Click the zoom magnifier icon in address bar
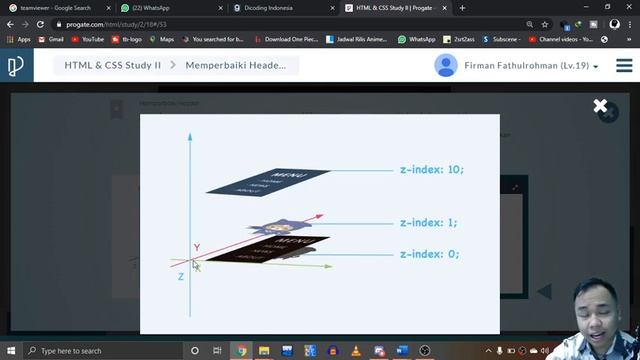Image resolution: width=640 pixels, height=360 pixels. pos(530,24)
